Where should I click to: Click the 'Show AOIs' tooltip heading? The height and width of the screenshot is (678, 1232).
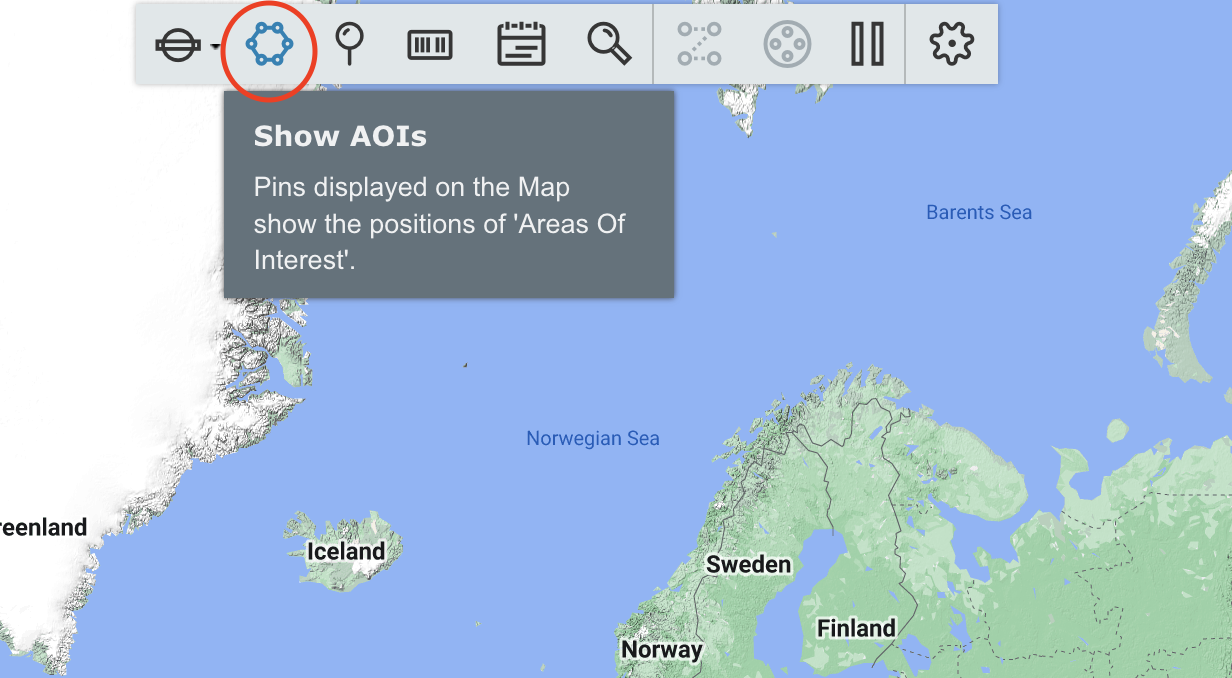(340, 137)
